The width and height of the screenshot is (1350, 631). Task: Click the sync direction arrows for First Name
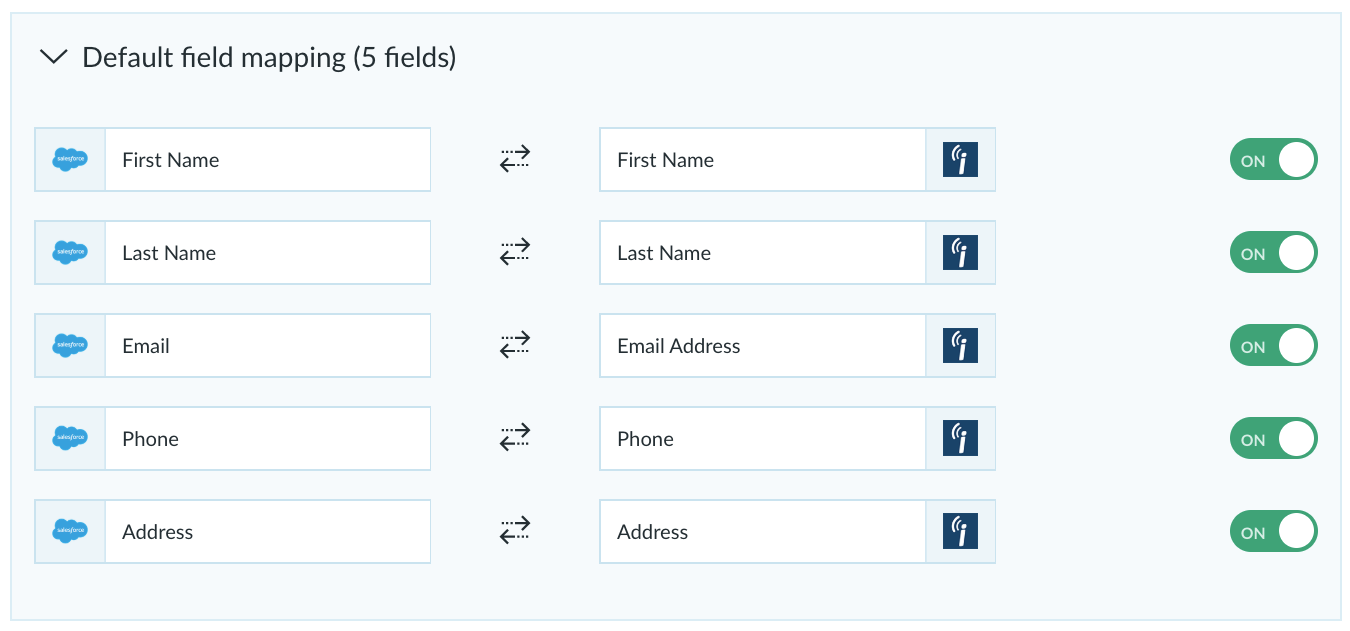click(x=515, y=160)
